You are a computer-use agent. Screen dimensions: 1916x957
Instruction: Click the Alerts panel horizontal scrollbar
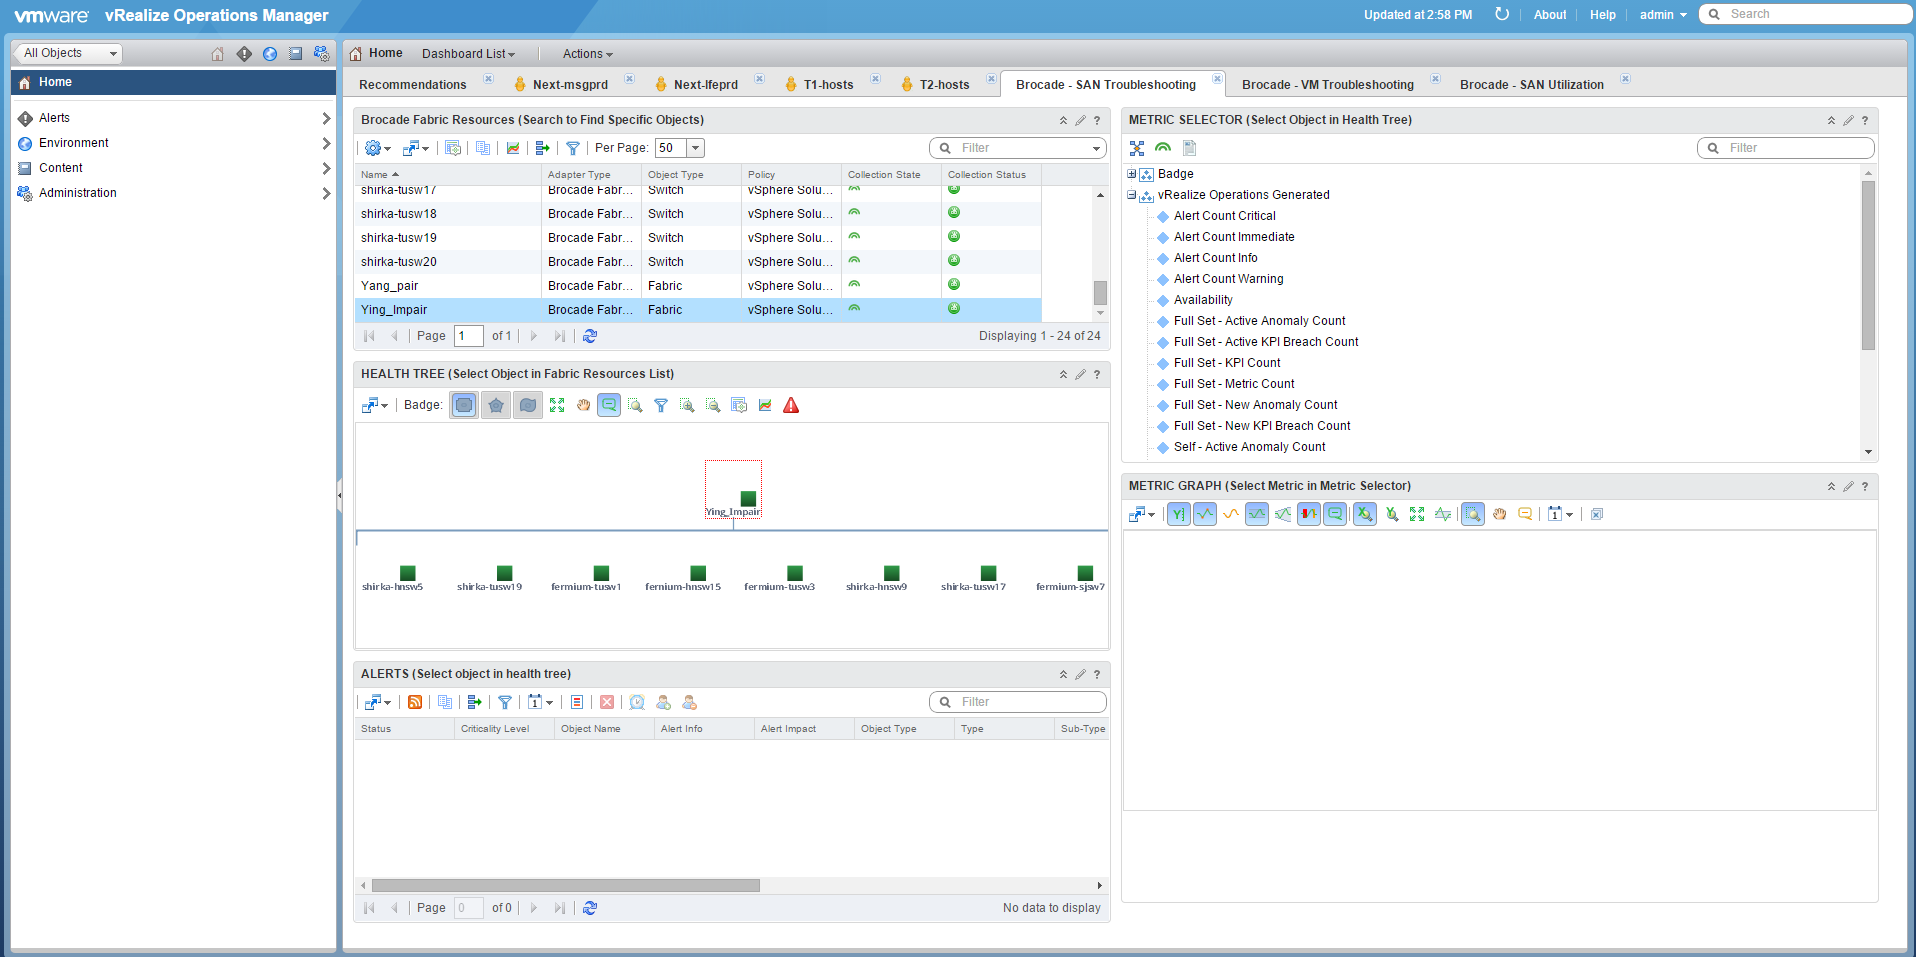point(565,885)
